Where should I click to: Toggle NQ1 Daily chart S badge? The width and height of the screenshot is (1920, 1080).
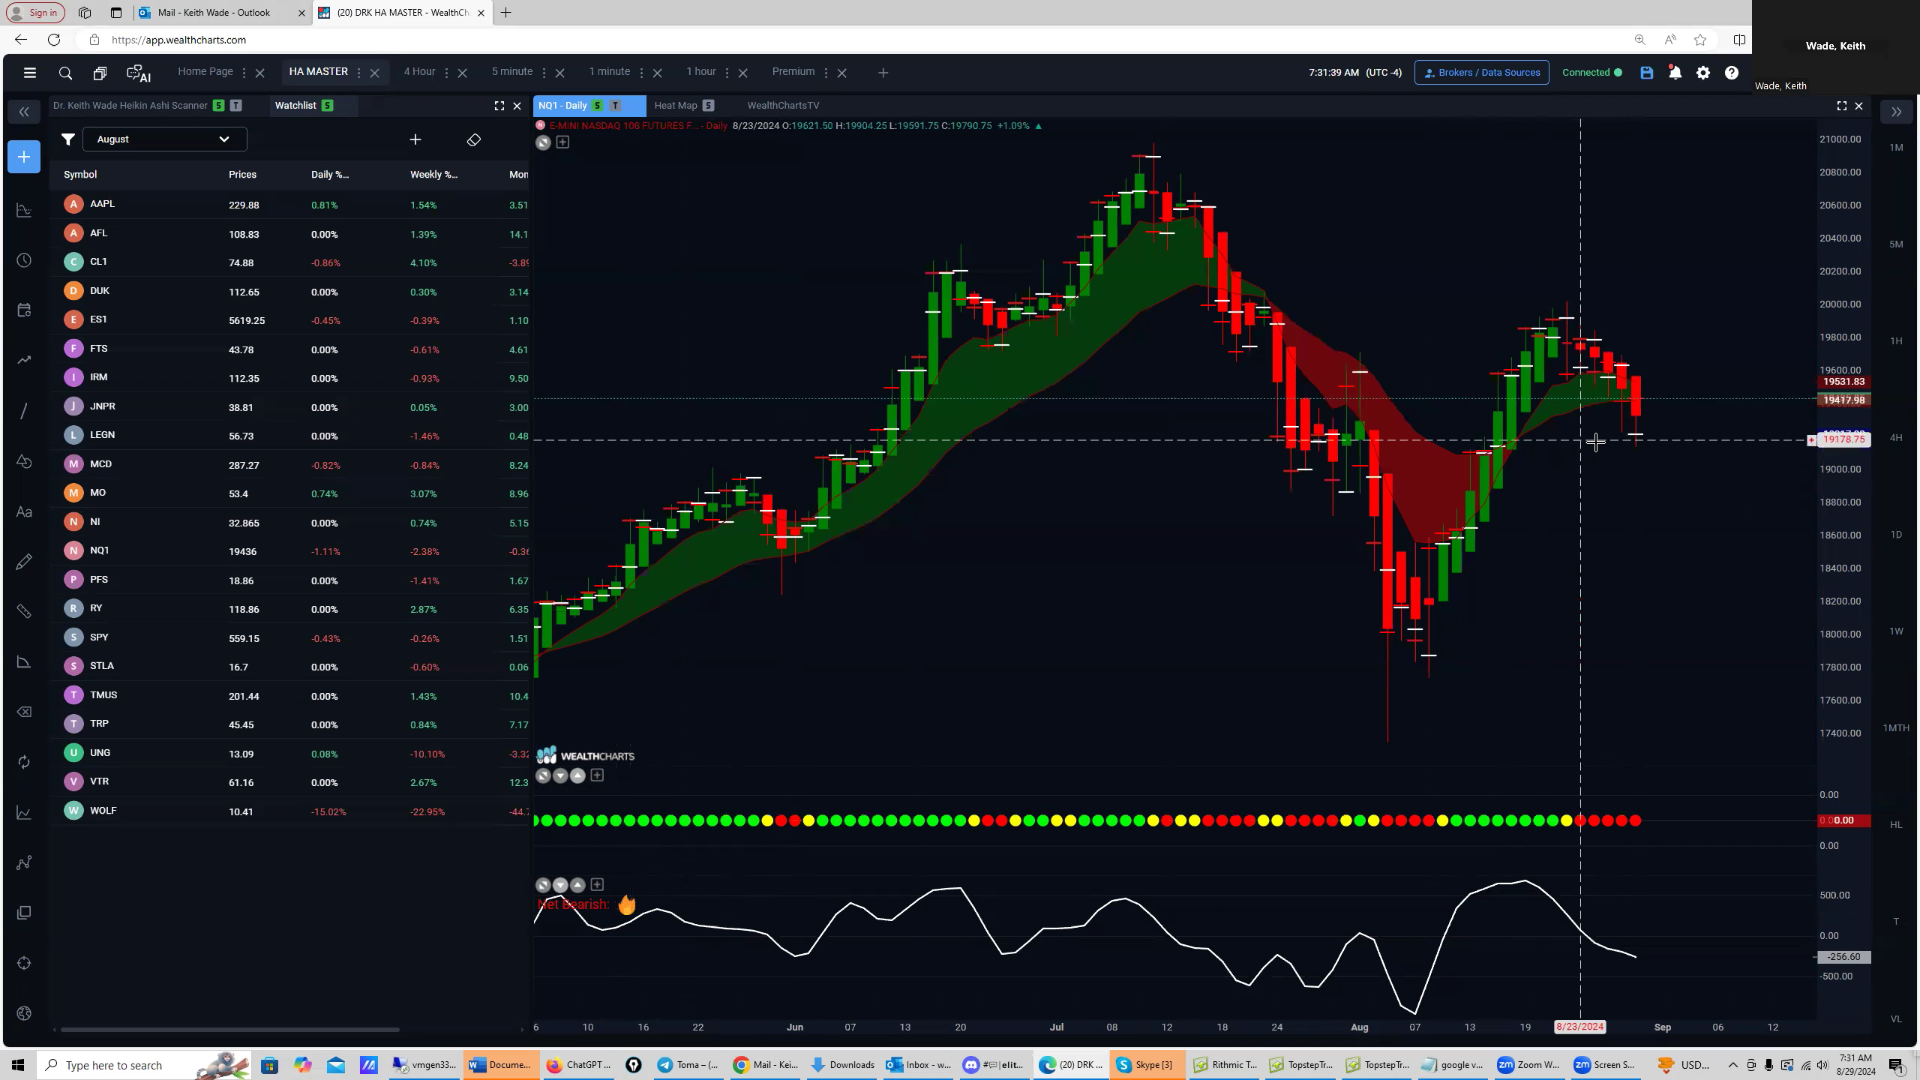click(598, 106)
